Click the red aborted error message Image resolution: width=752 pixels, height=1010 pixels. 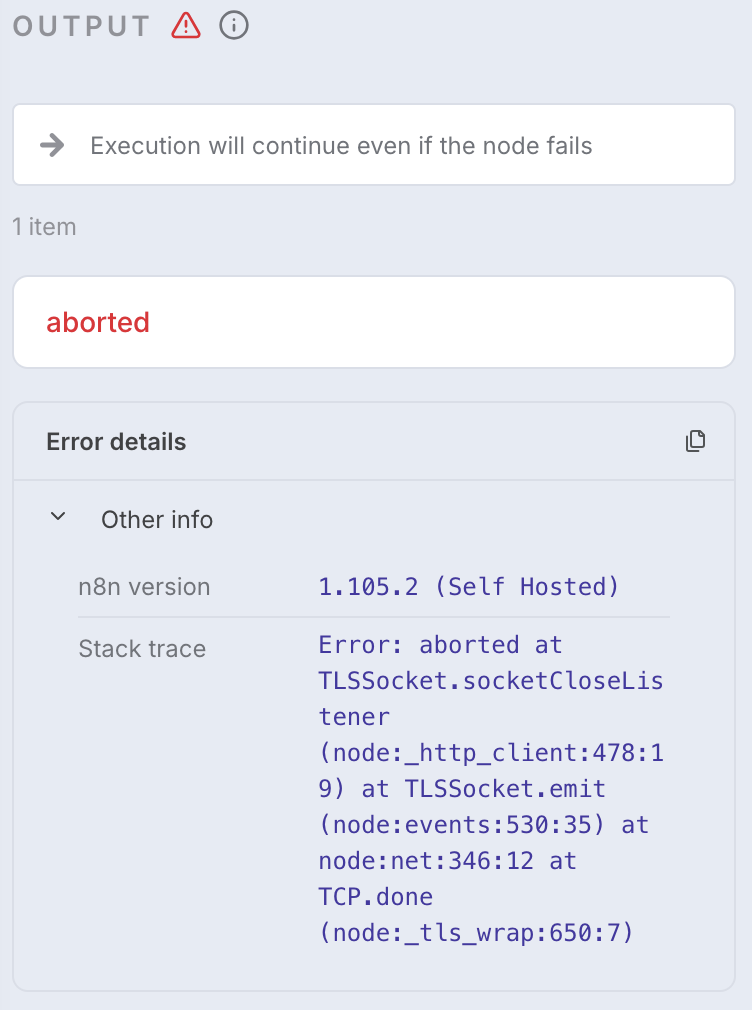coord(98,322)
